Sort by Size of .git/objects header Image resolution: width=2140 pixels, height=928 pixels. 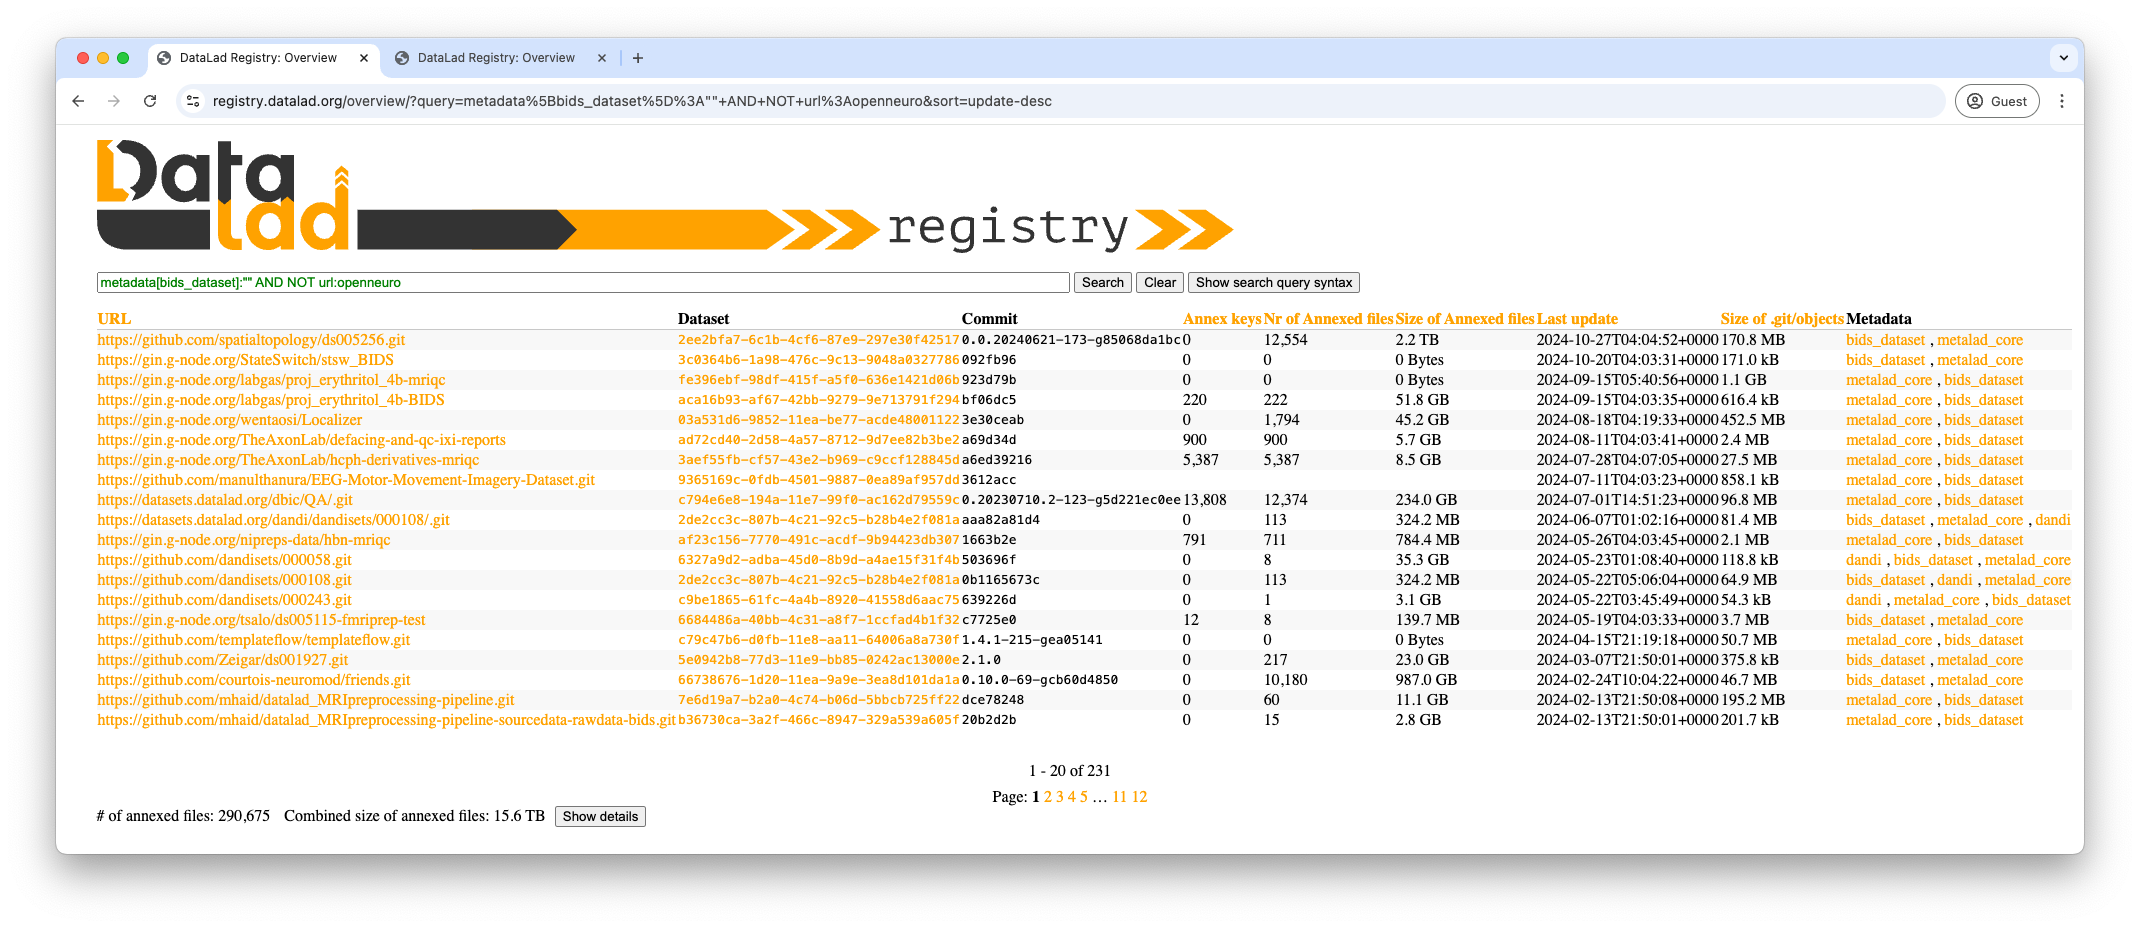[x=1782, y=319]
